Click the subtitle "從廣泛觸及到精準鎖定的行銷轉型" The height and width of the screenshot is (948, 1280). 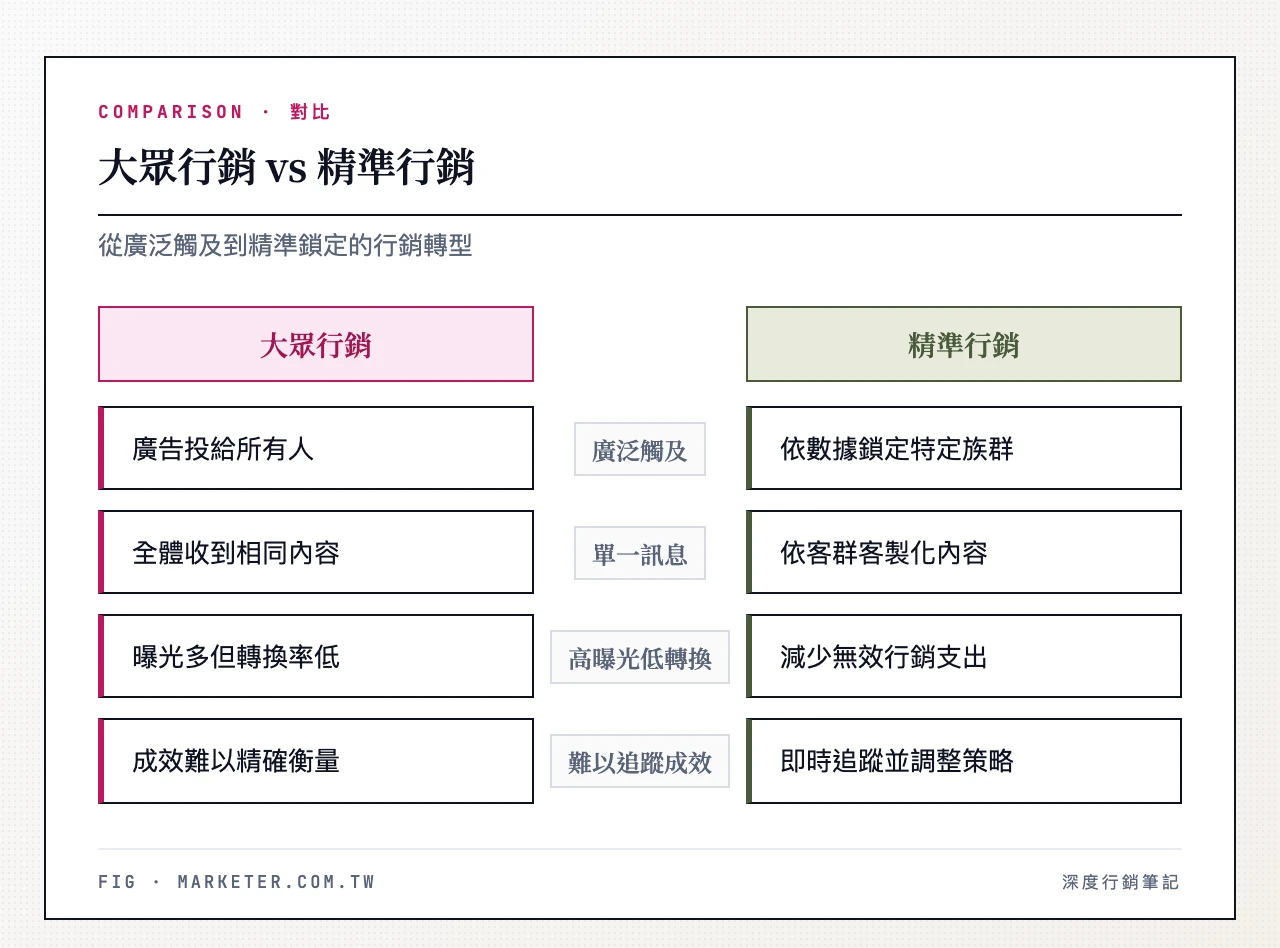[x=285, y=245]
